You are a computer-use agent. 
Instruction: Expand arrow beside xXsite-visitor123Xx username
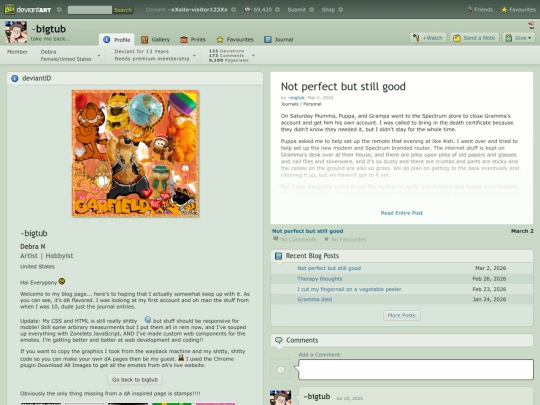point(233,10)
